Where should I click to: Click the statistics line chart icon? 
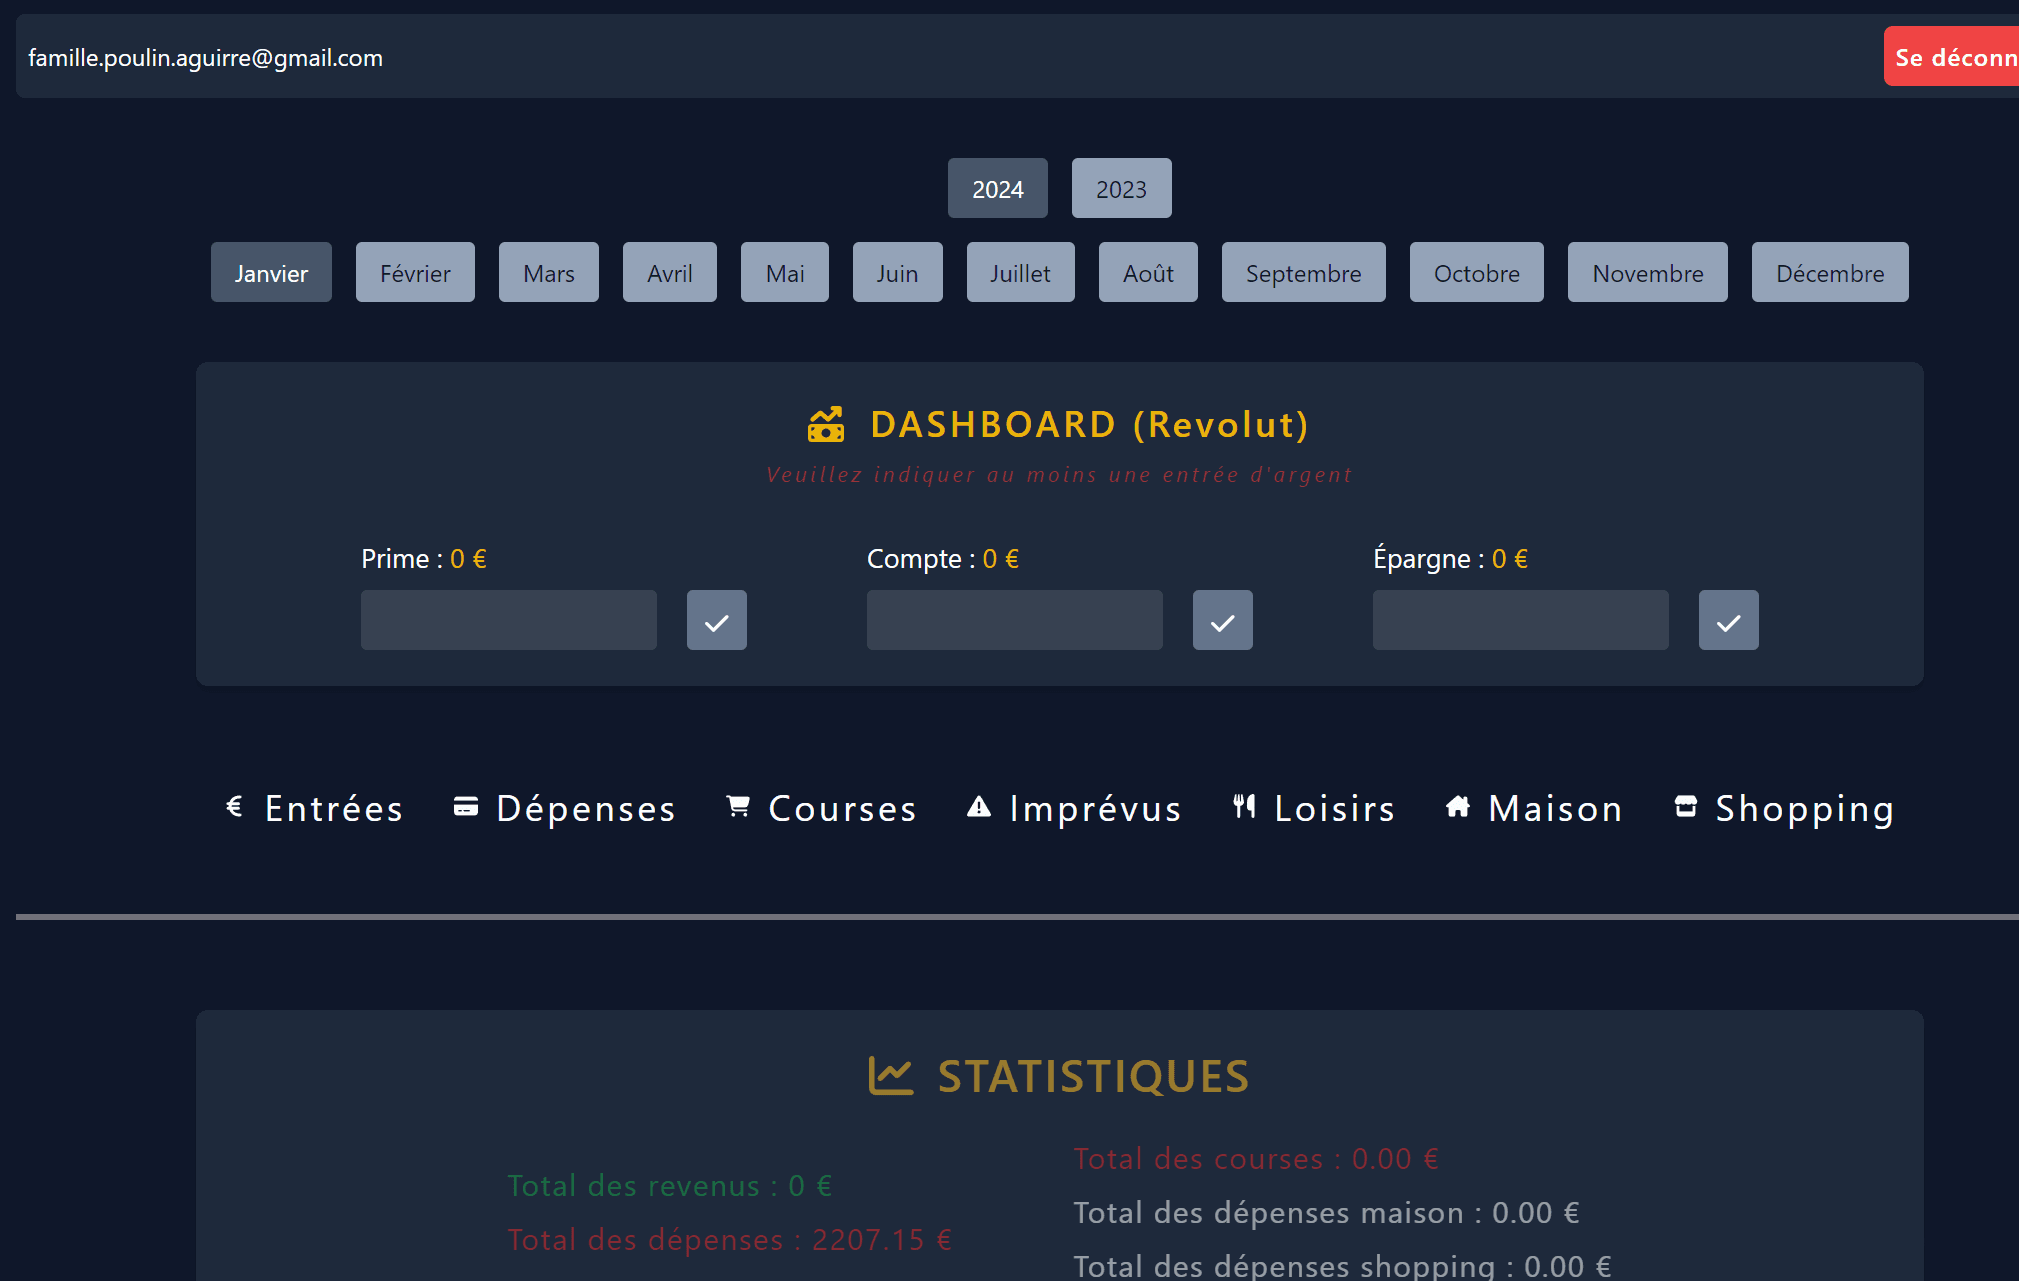click(891, 1076)
